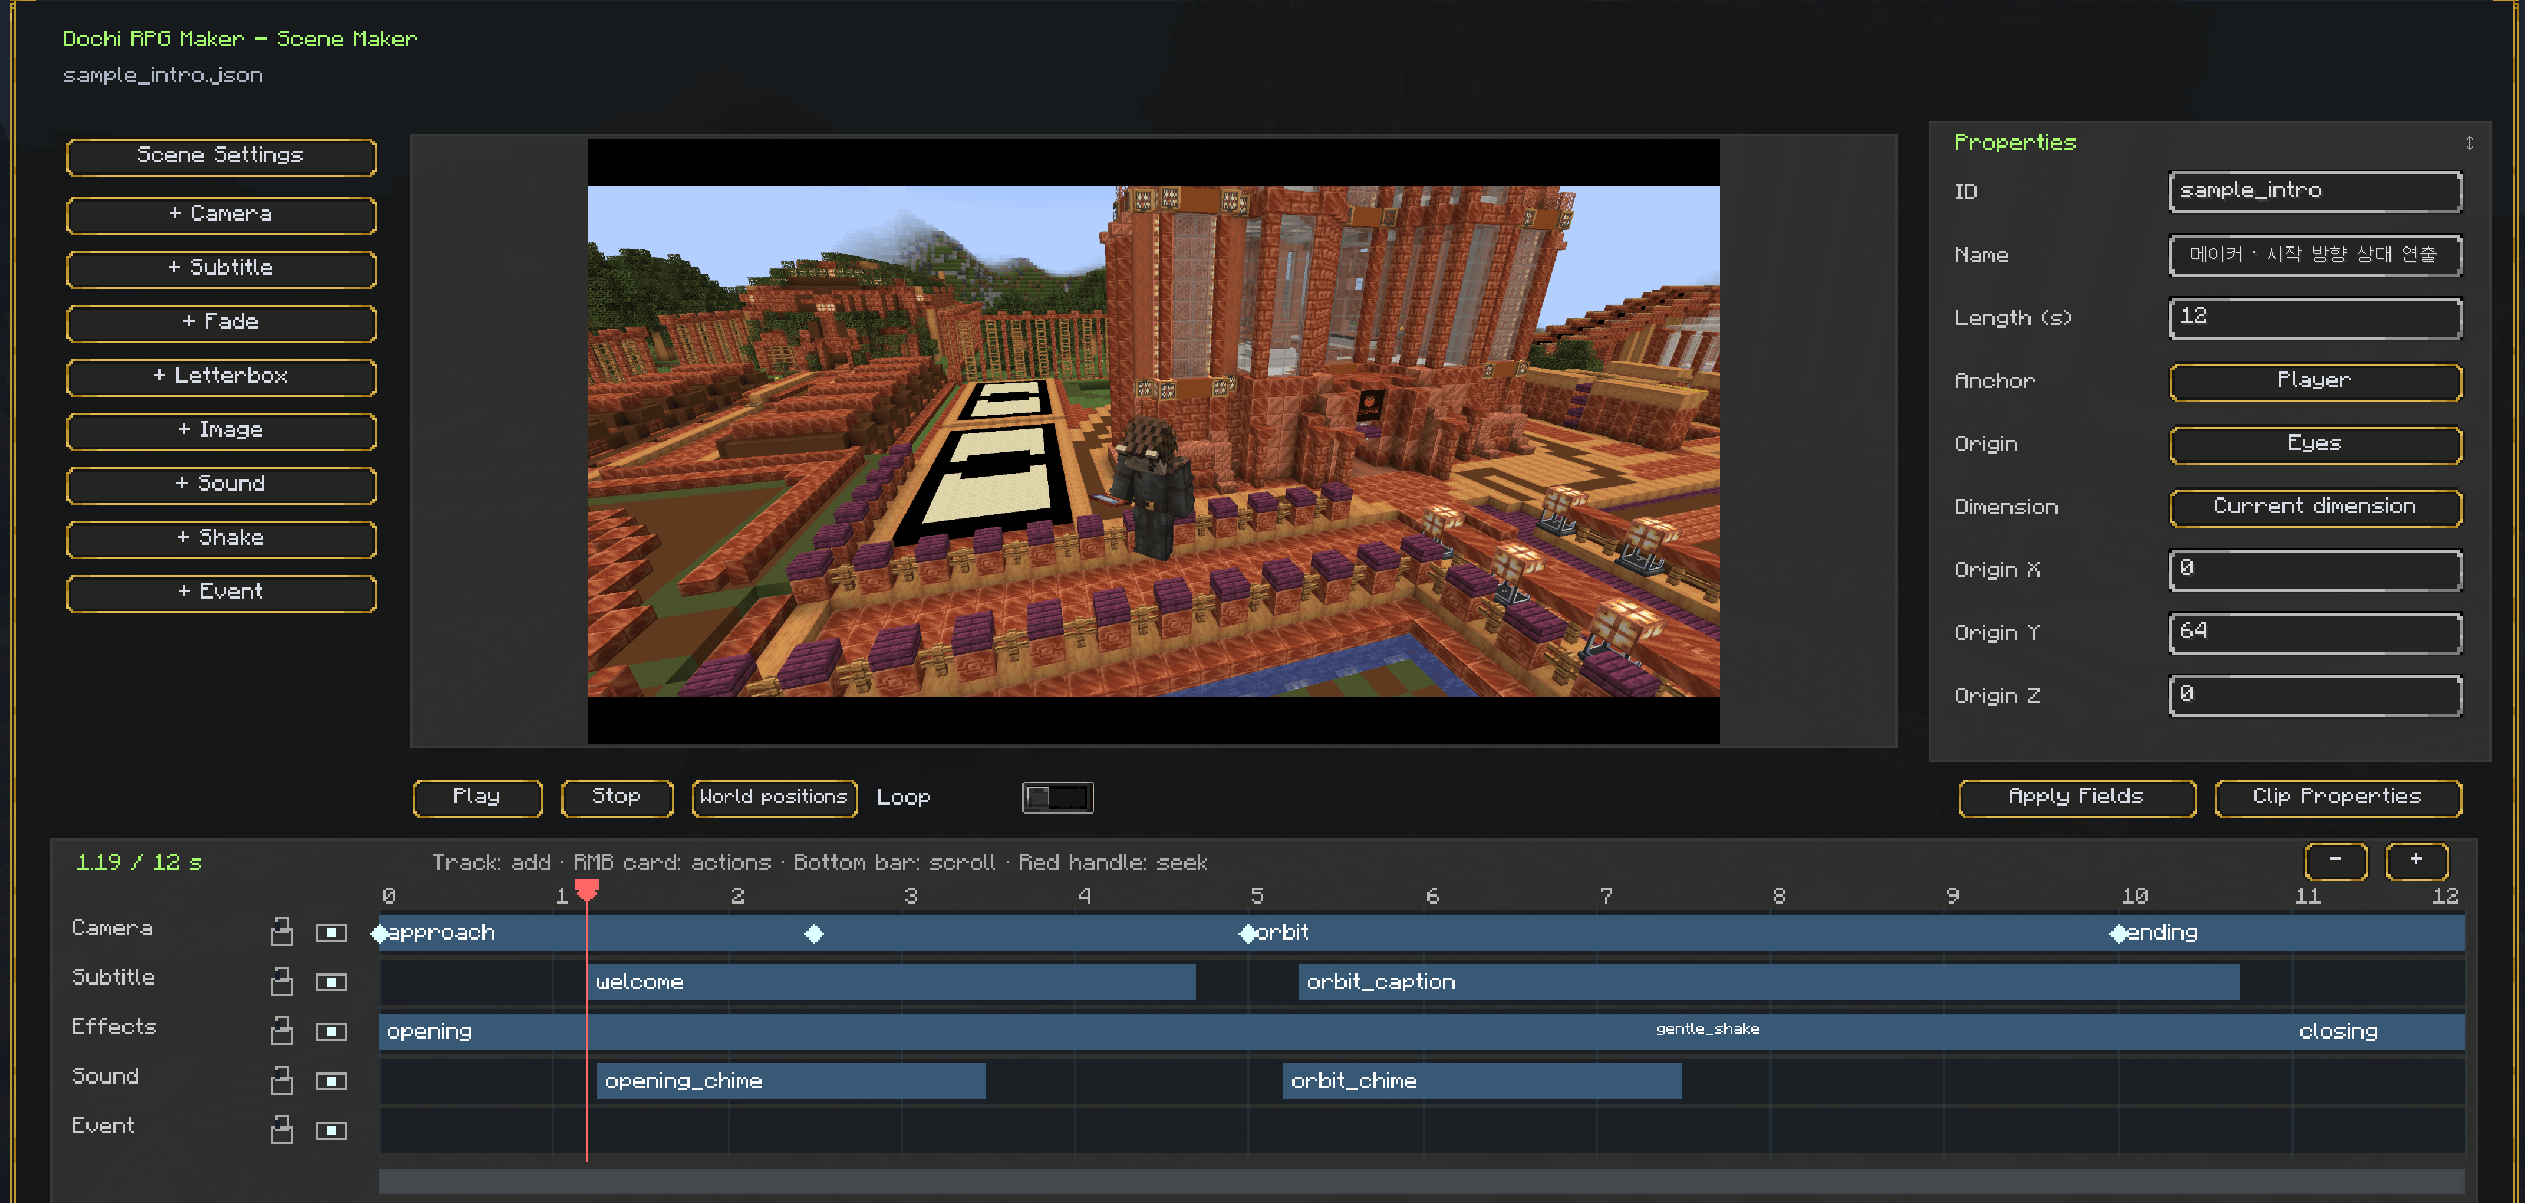Zoom in timeline with plus button

(x=2417, y=860)
